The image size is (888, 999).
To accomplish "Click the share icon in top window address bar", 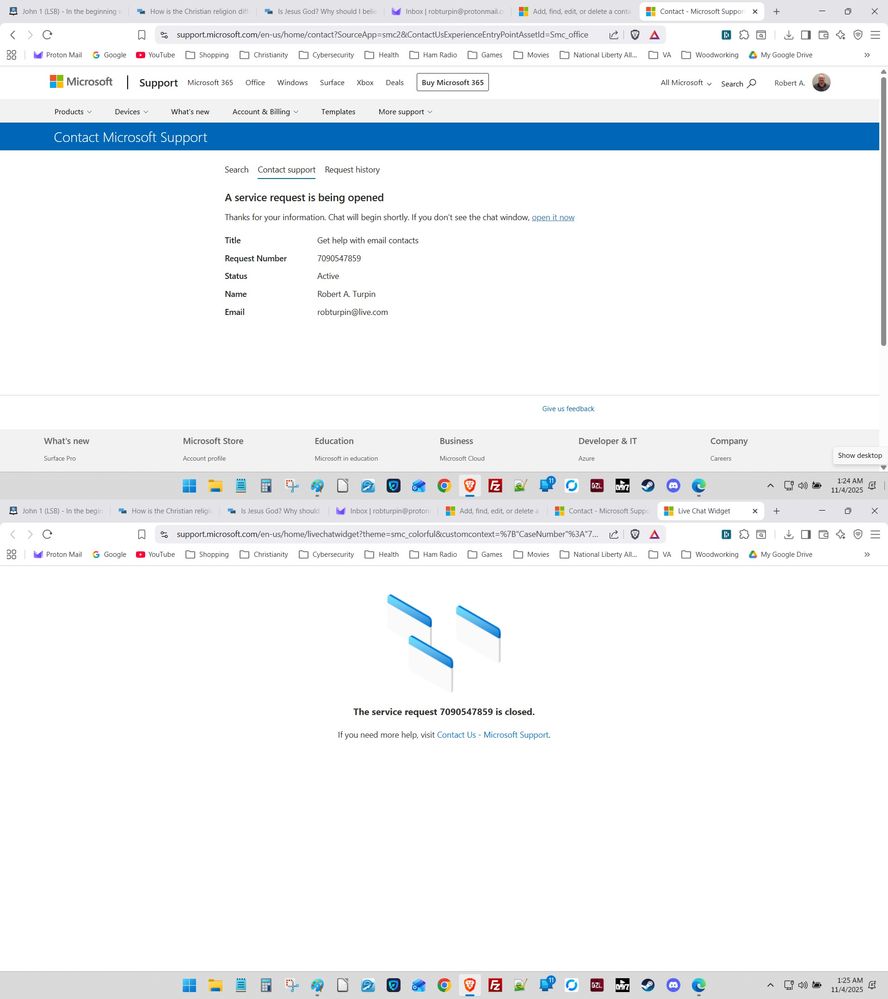I will (x=613, y=35).
